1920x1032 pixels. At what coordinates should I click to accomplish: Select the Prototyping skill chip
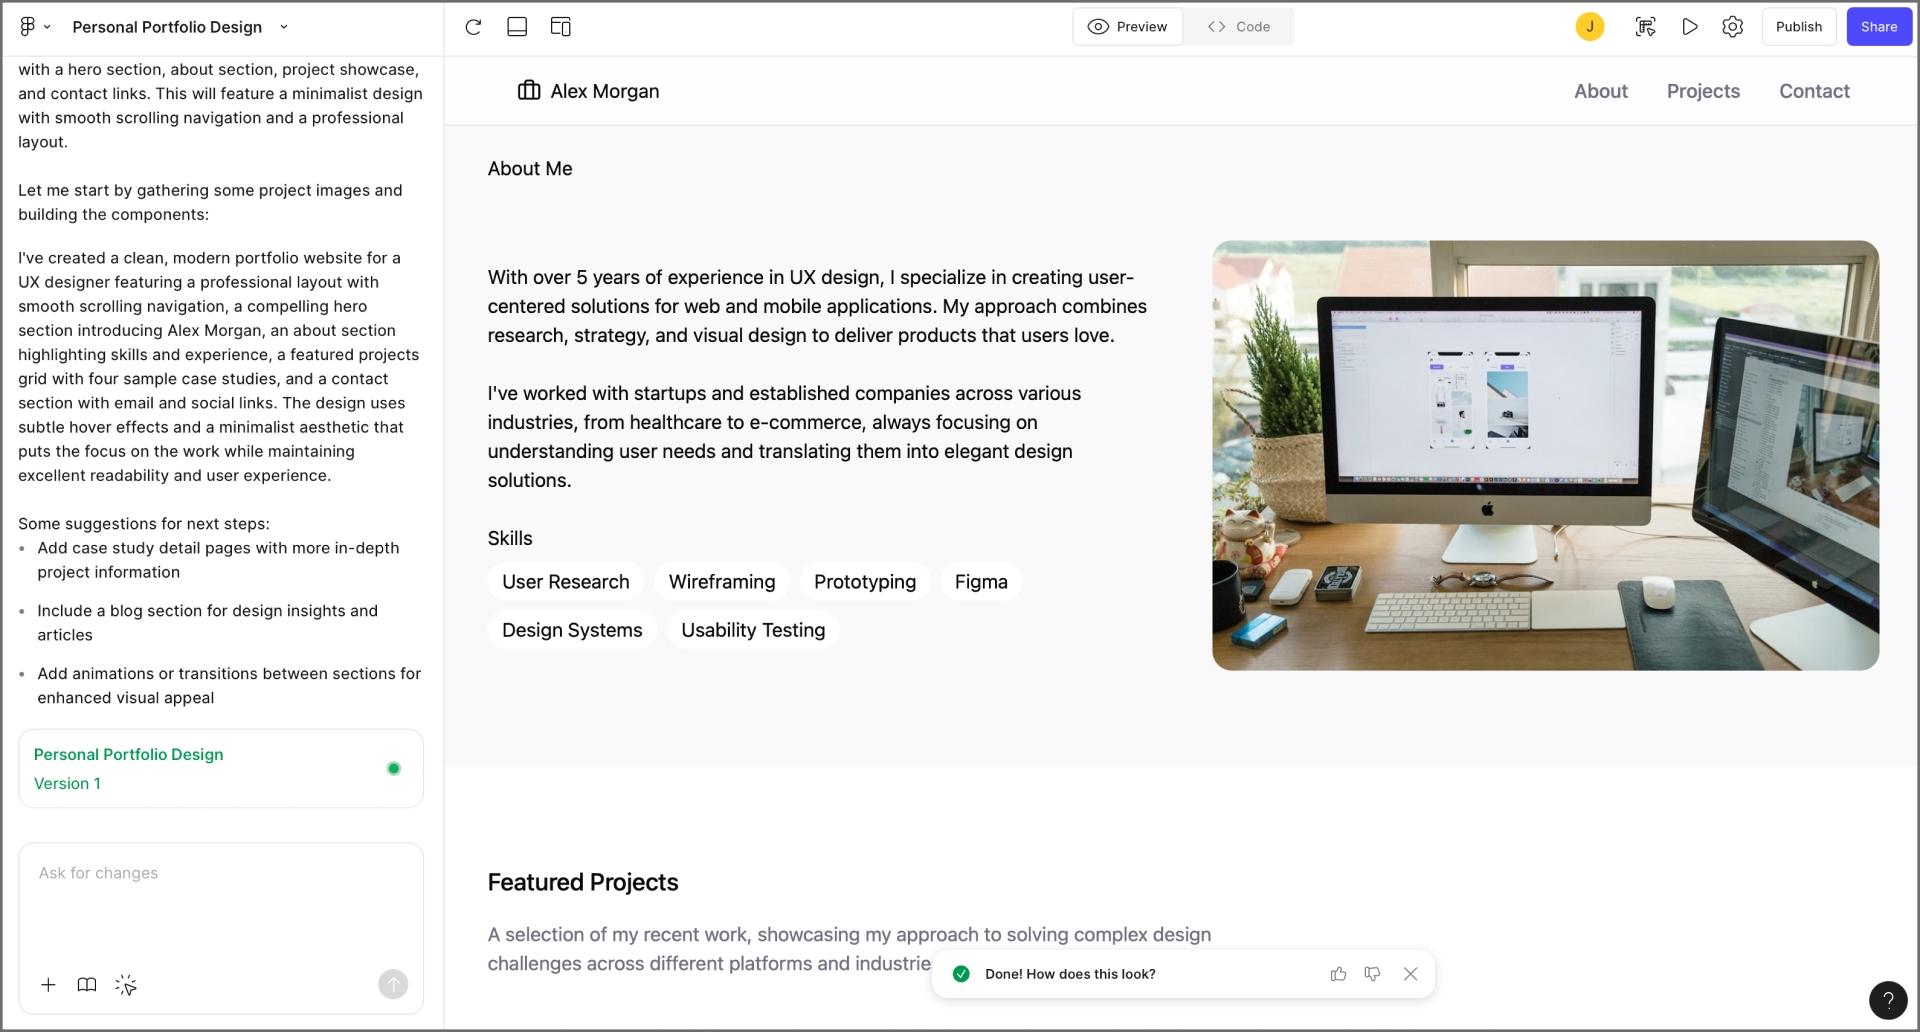[x=864, y=582]
